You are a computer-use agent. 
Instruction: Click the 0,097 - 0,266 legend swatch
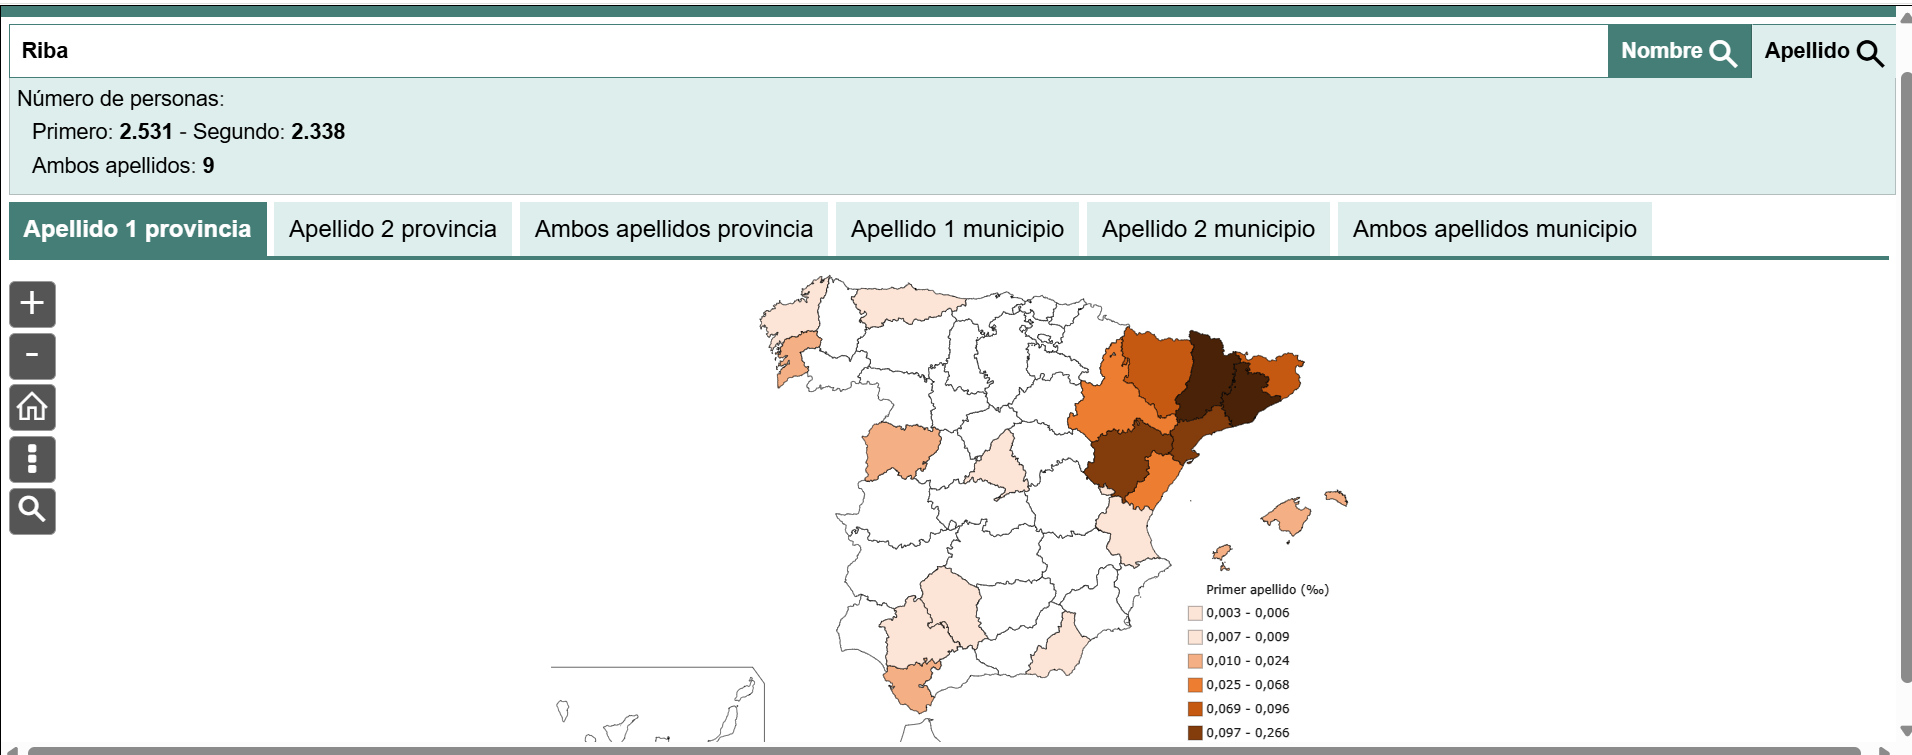(x=1195, y=733)
